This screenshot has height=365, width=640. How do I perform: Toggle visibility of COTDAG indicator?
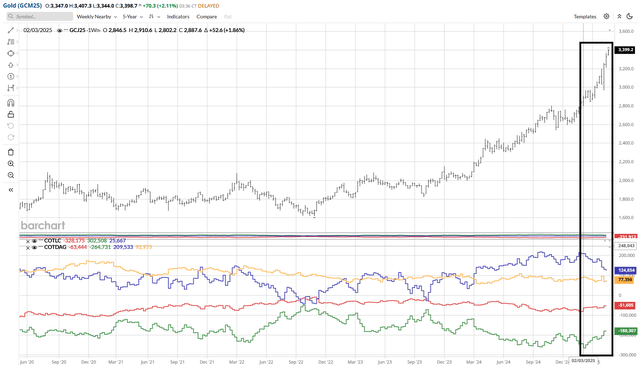[34, 247]
